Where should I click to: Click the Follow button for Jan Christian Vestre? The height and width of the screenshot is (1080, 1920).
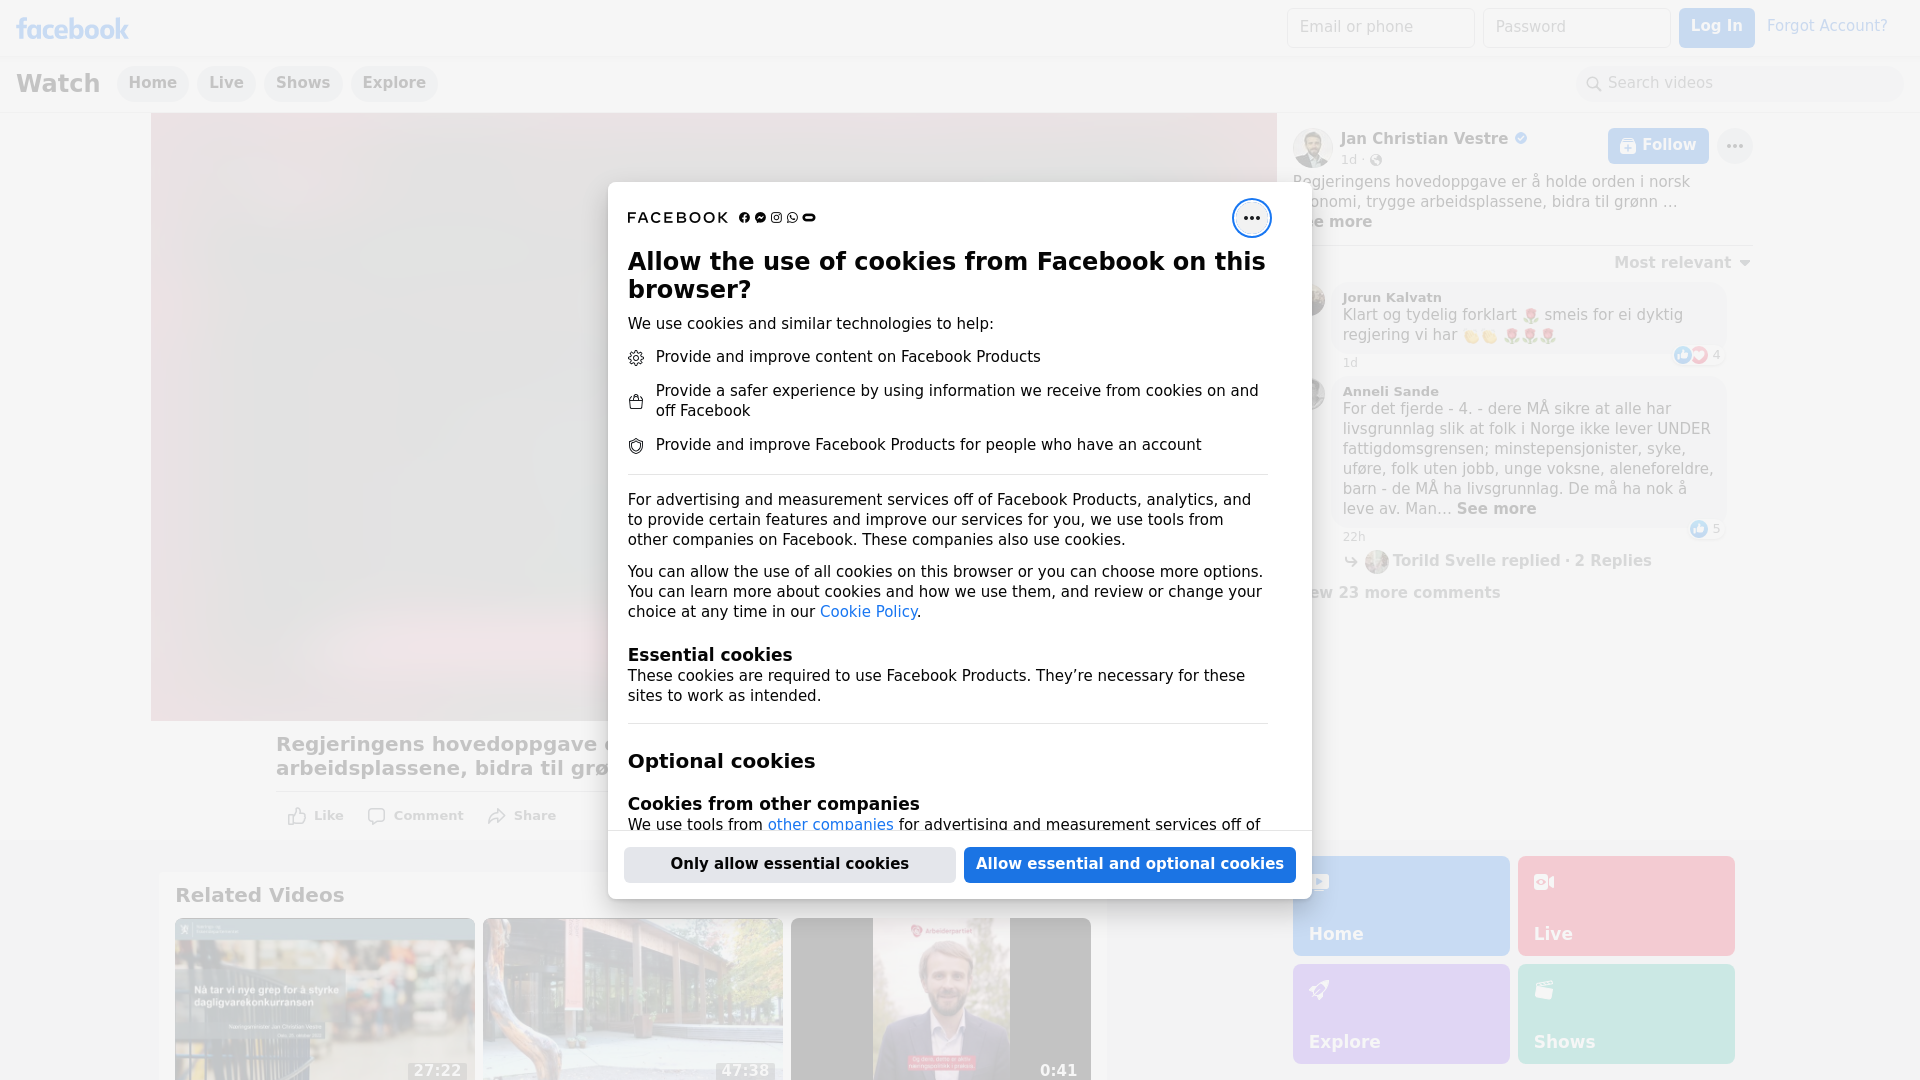pos(1658,146)
